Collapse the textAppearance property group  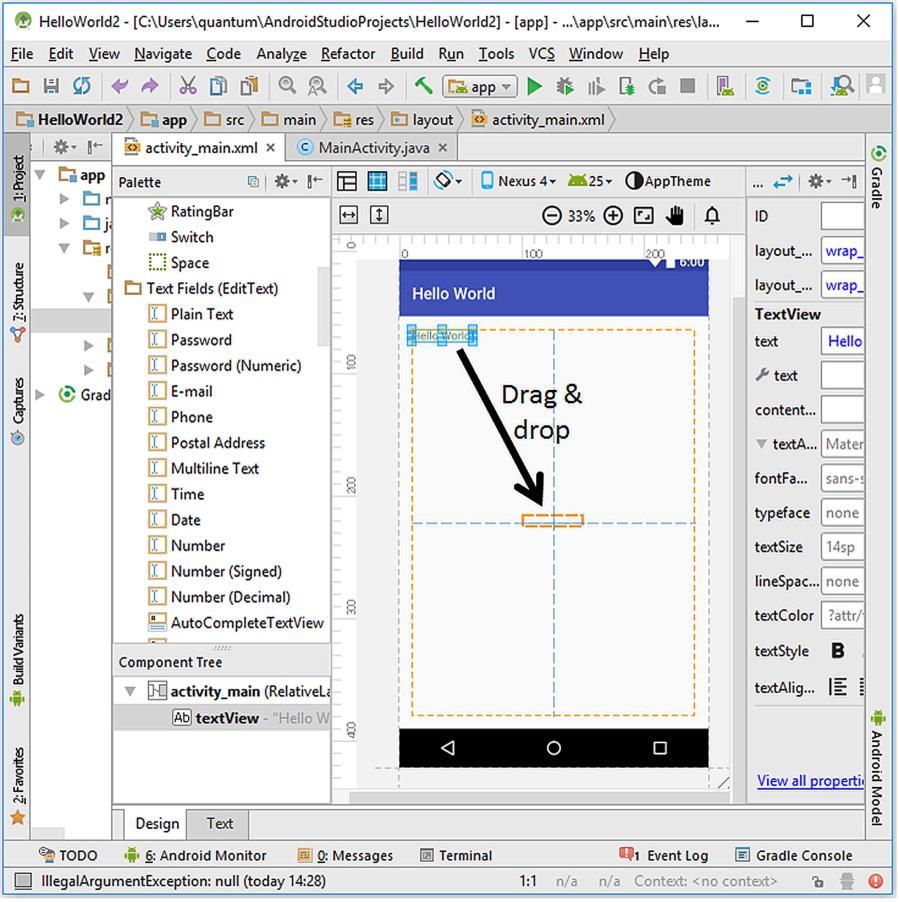763,446
